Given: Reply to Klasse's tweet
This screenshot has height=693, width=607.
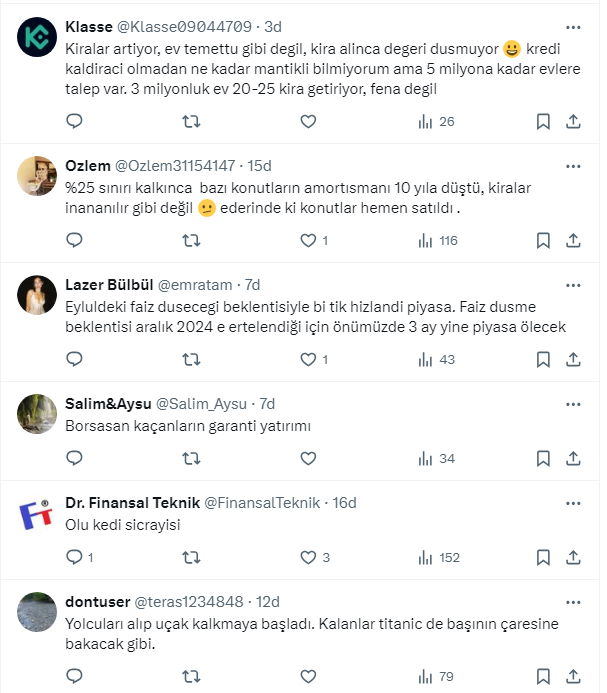Looking at the screenshot, I should click(x=74, y=121).
